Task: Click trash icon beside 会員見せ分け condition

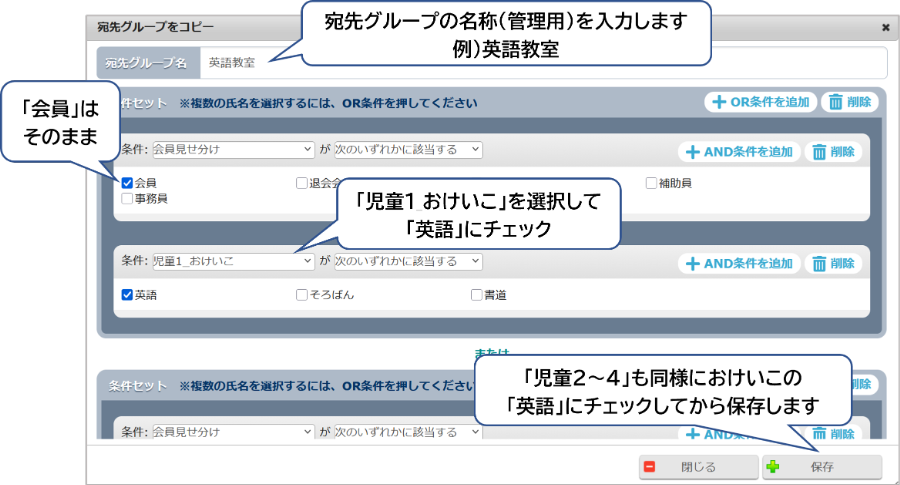Action: point(819,152)
